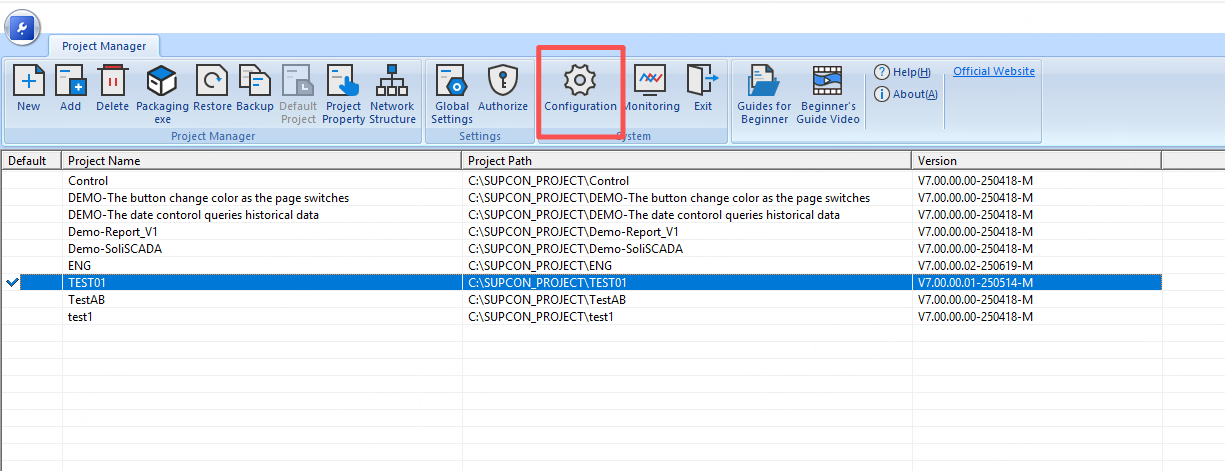Open Global Settings
The width and height of the screenshot is (1225, 471).
(x=452, y=82)
